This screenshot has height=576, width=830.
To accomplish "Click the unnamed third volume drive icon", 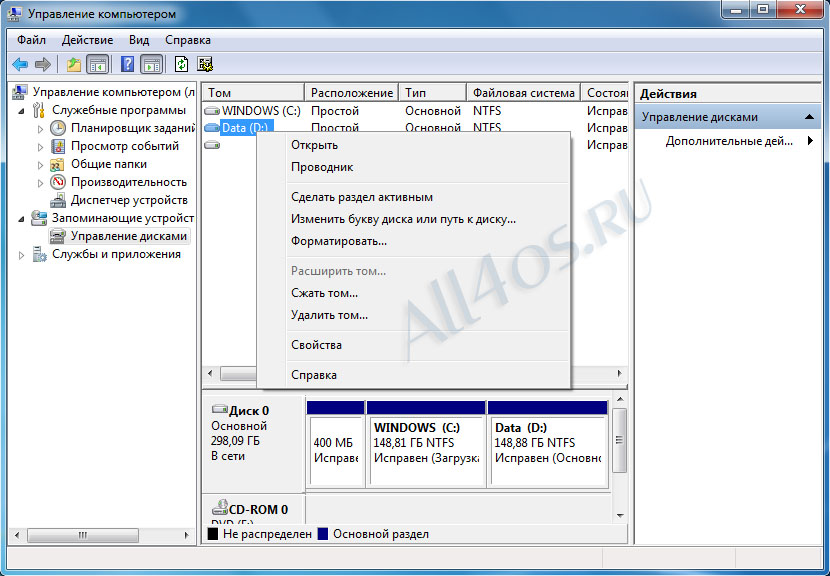I will (x=212, y=145).
